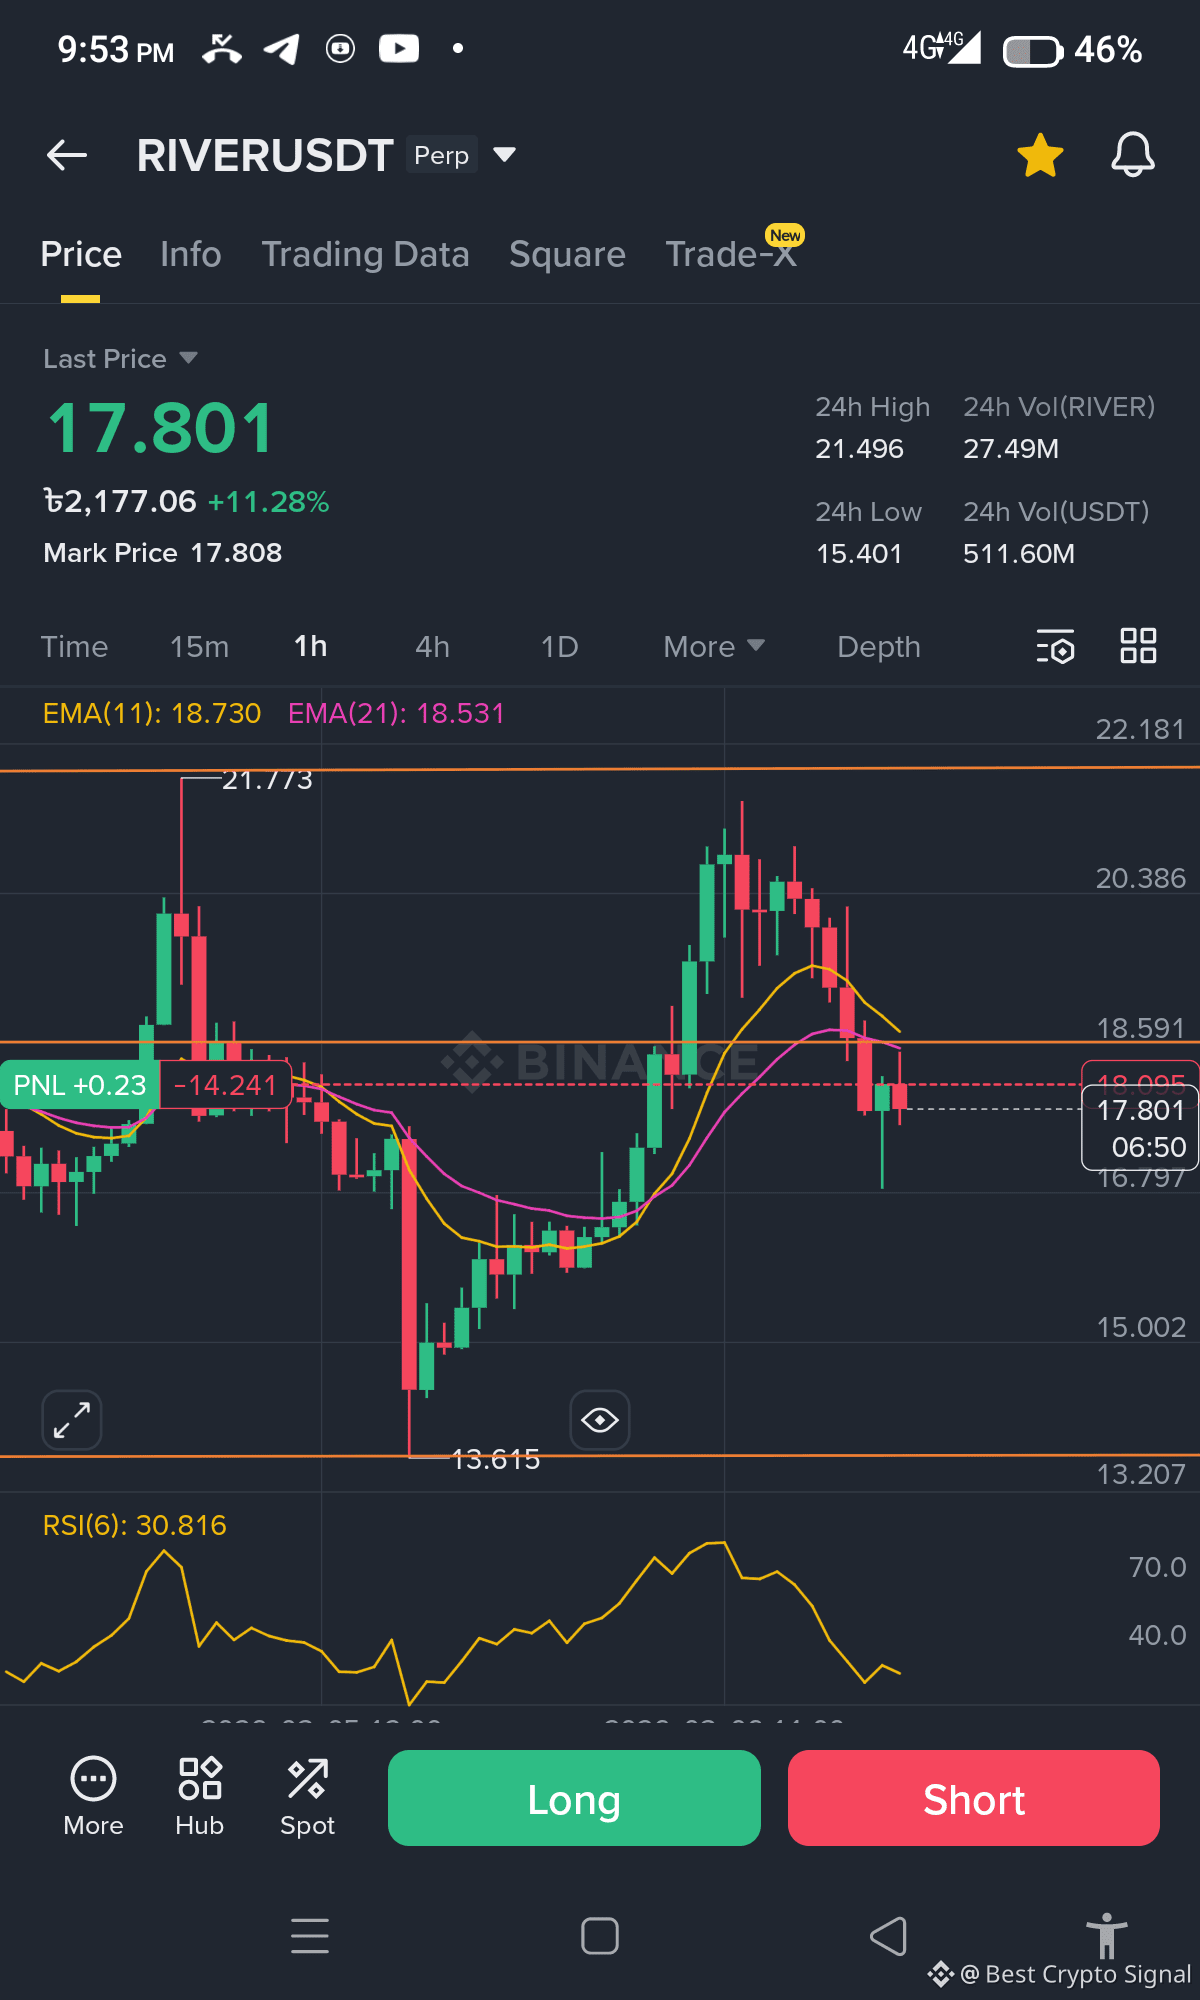Screen dimensions: 1200x2000
Task: Switch to the Square tab
Action: [567, 254]
